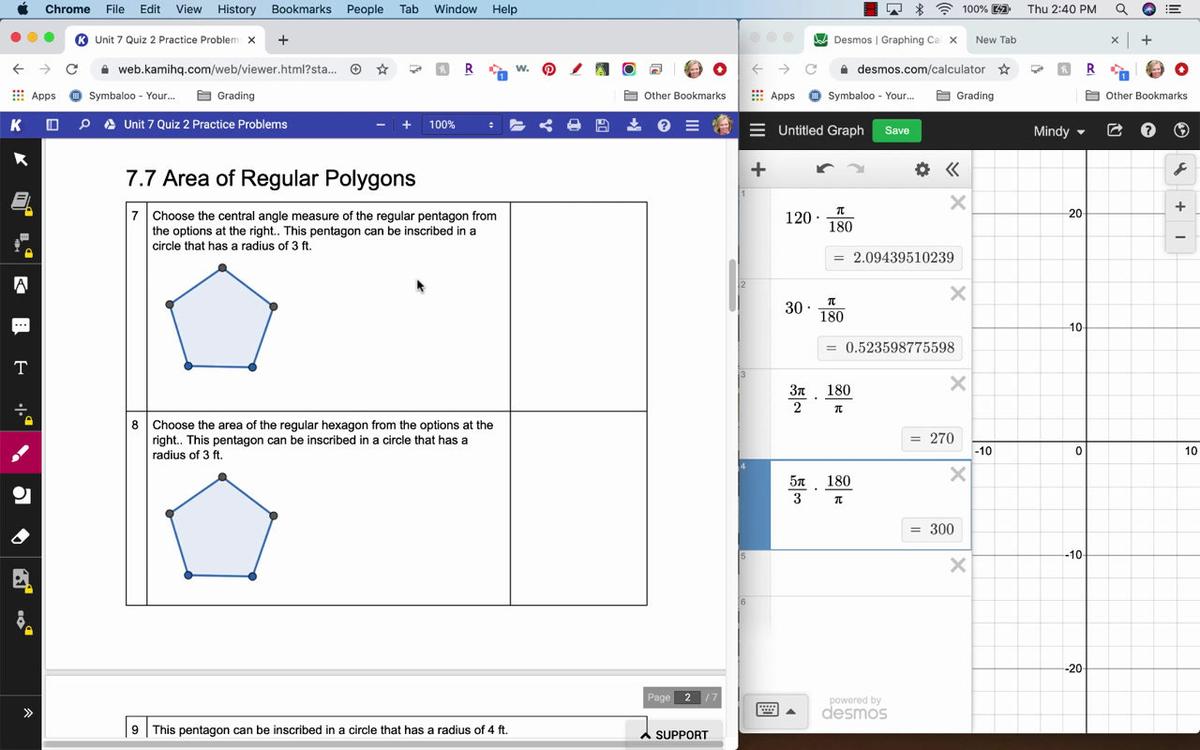
Task: Click the Kami drawing pen tool
Action: 20,454
